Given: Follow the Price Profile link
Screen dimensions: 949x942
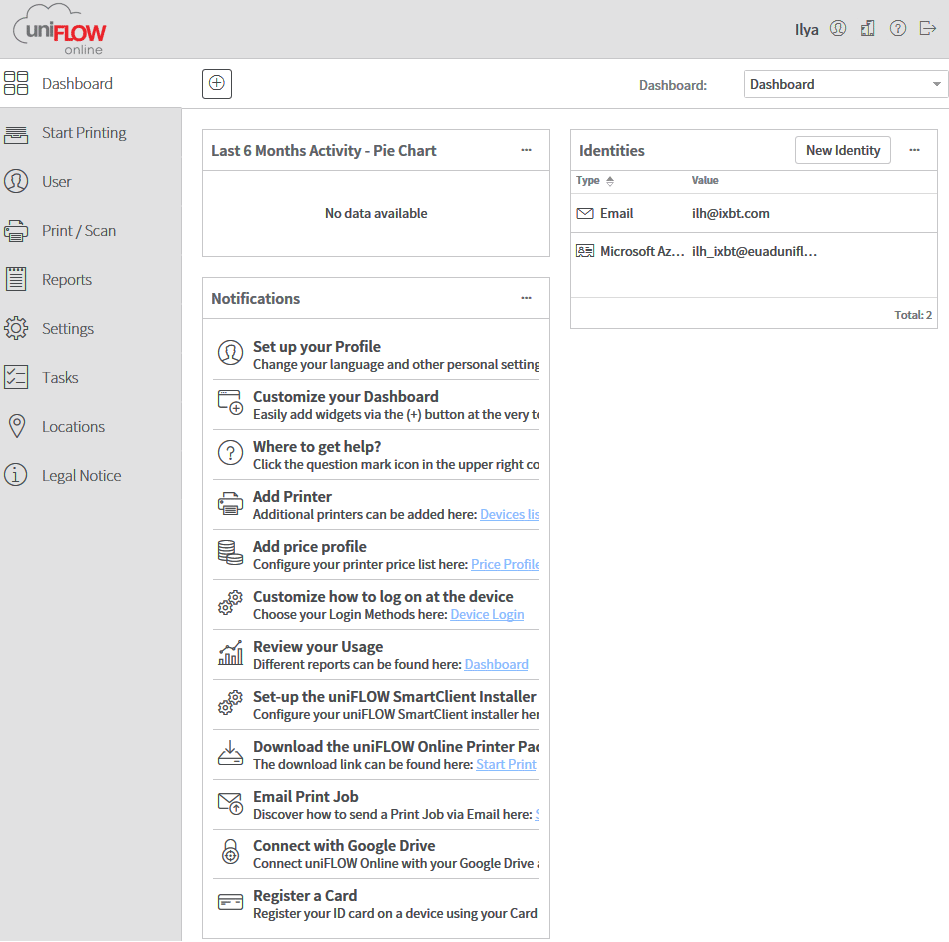Looking at the screenshot, I should pyautogui.click(x=505, y=564).
